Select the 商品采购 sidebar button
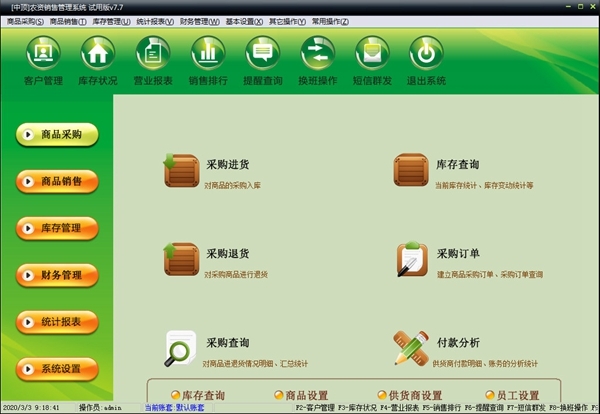600x414 pixels. [x=57, y=134]
